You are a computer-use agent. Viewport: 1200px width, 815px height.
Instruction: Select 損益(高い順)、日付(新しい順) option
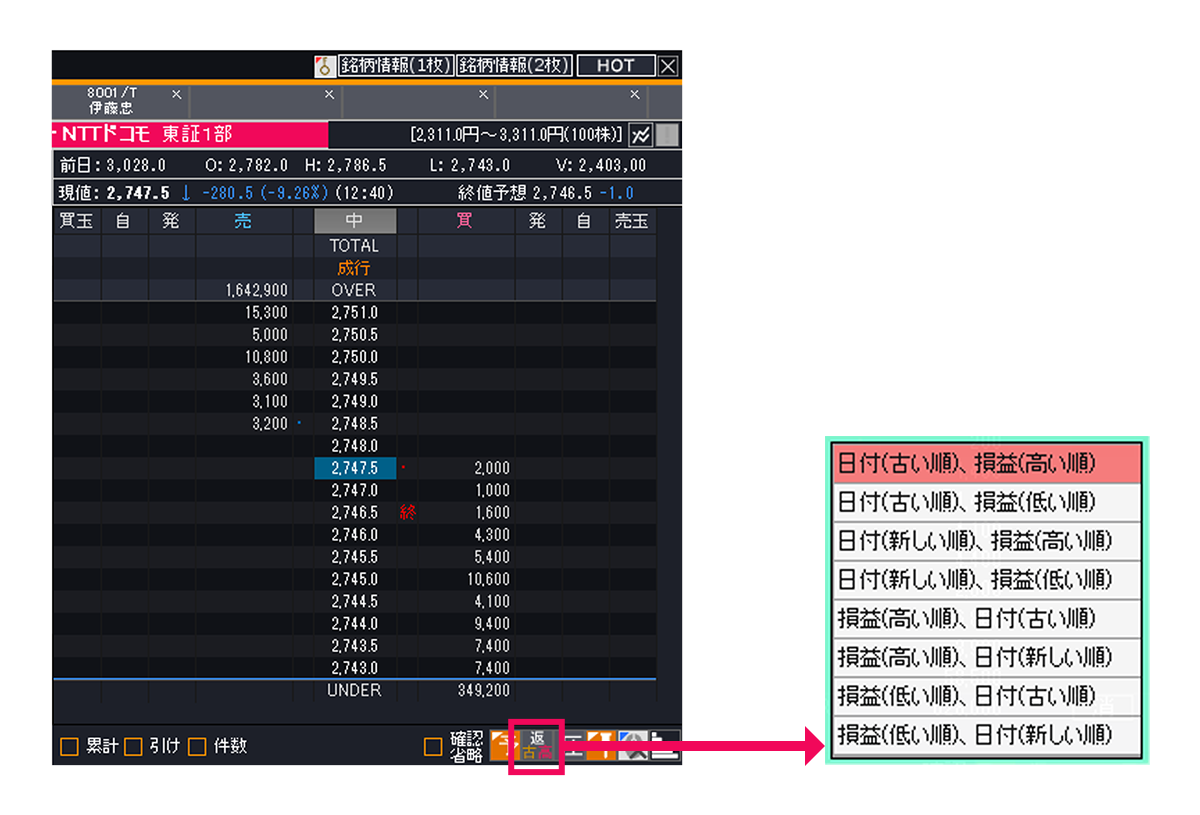987,658
